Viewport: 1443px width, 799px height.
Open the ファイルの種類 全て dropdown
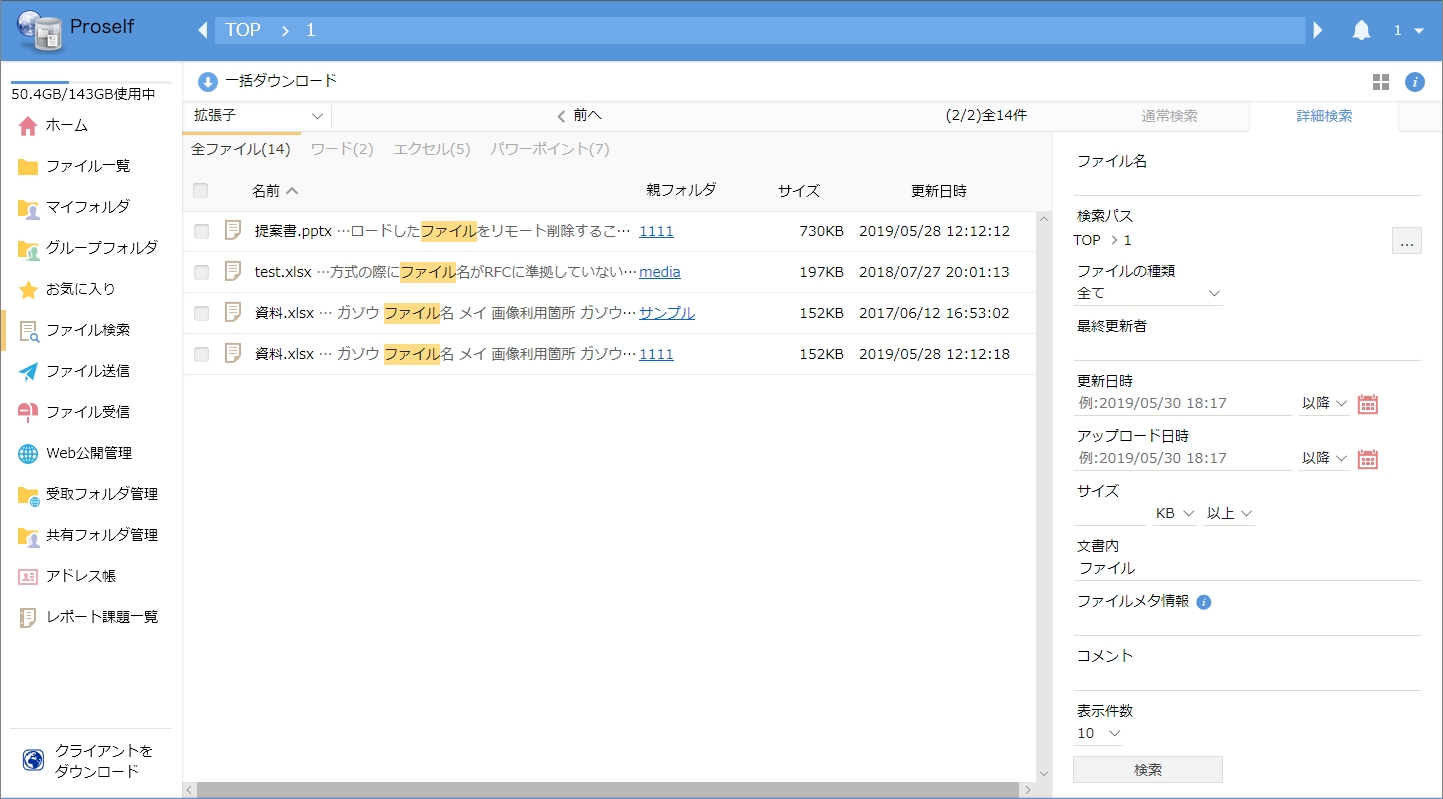1148,293
